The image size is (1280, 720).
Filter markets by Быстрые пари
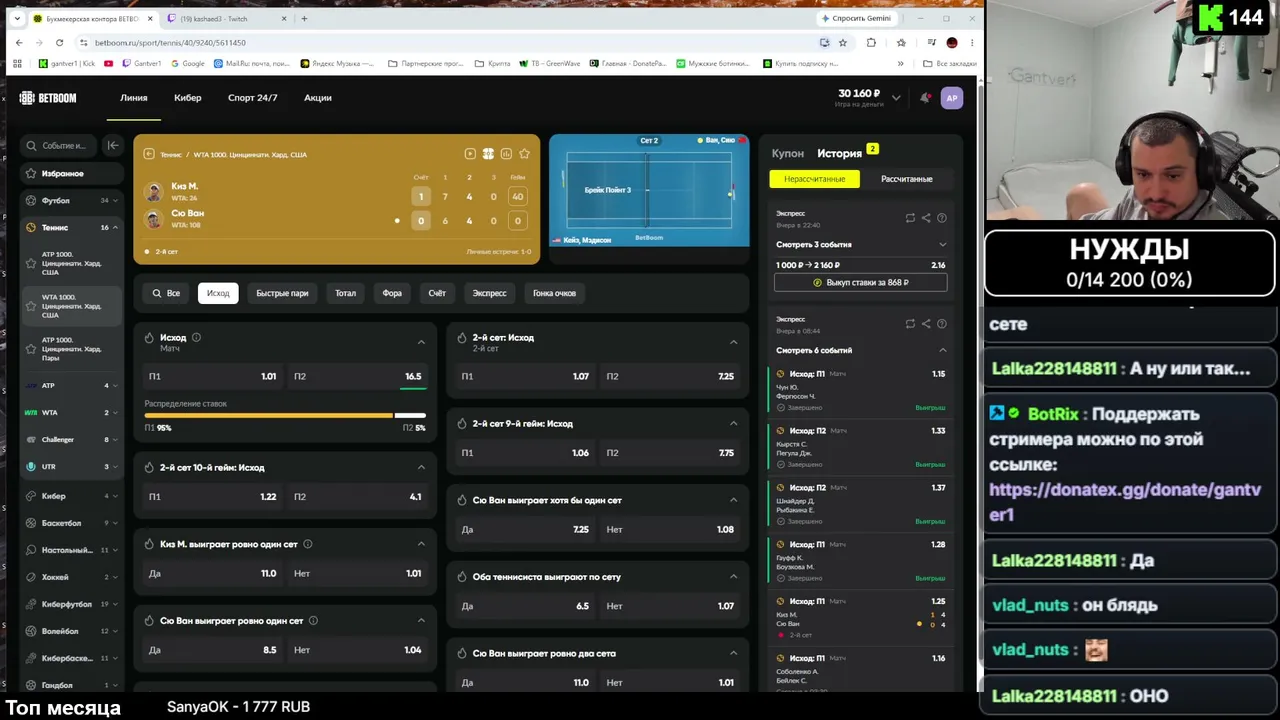point(282,293)
